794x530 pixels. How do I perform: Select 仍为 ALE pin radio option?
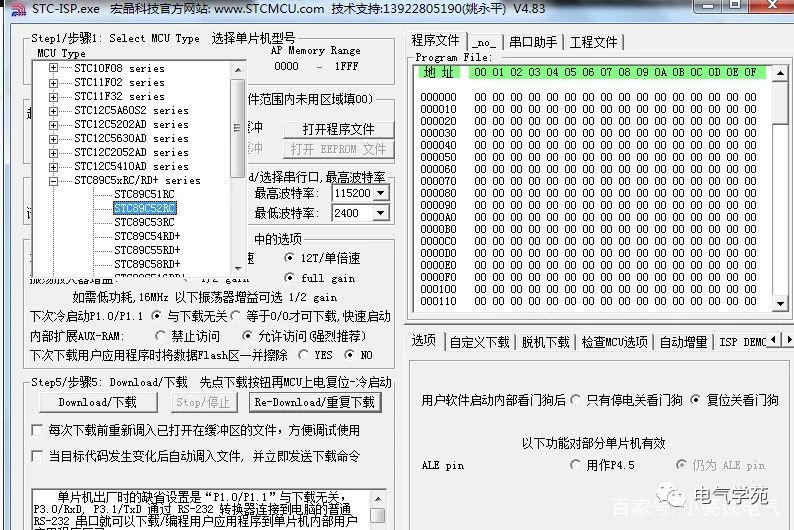(x=682, y=465)
